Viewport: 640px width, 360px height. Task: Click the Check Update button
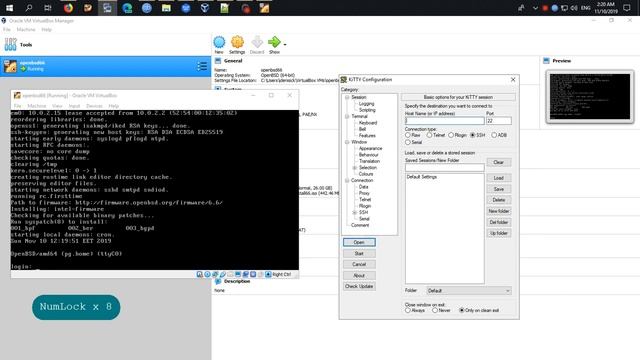[359, 287]
